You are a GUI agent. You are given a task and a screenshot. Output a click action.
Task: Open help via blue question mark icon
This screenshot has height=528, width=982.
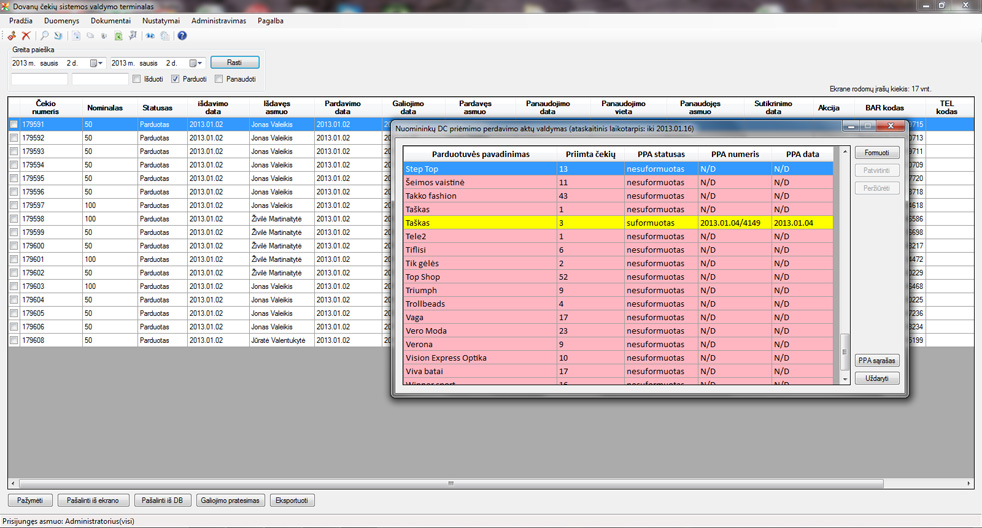tap(182, 36)
